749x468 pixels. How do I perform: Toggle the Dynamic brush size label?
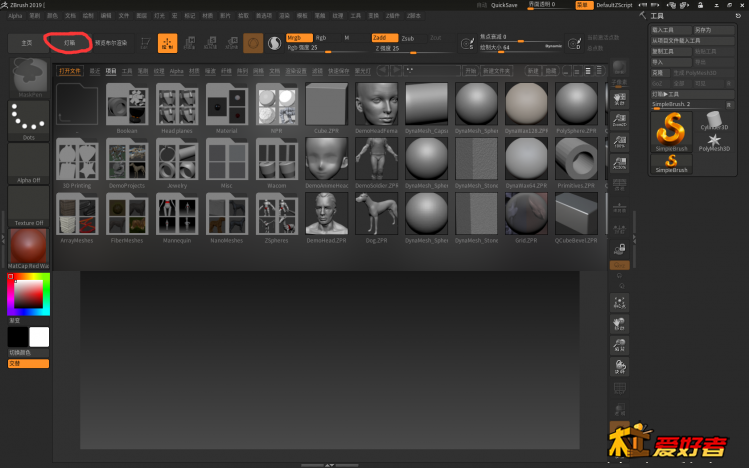click(553, 46)
